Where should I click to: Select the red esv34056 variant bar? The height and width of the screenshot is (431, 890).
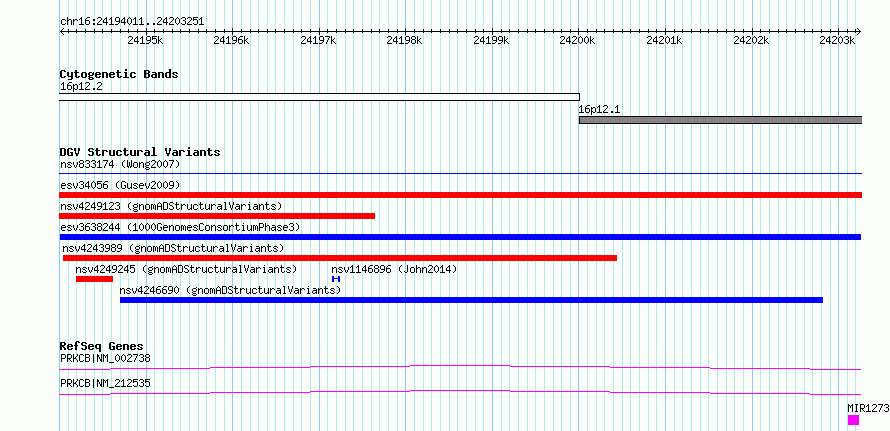[461, 195]
